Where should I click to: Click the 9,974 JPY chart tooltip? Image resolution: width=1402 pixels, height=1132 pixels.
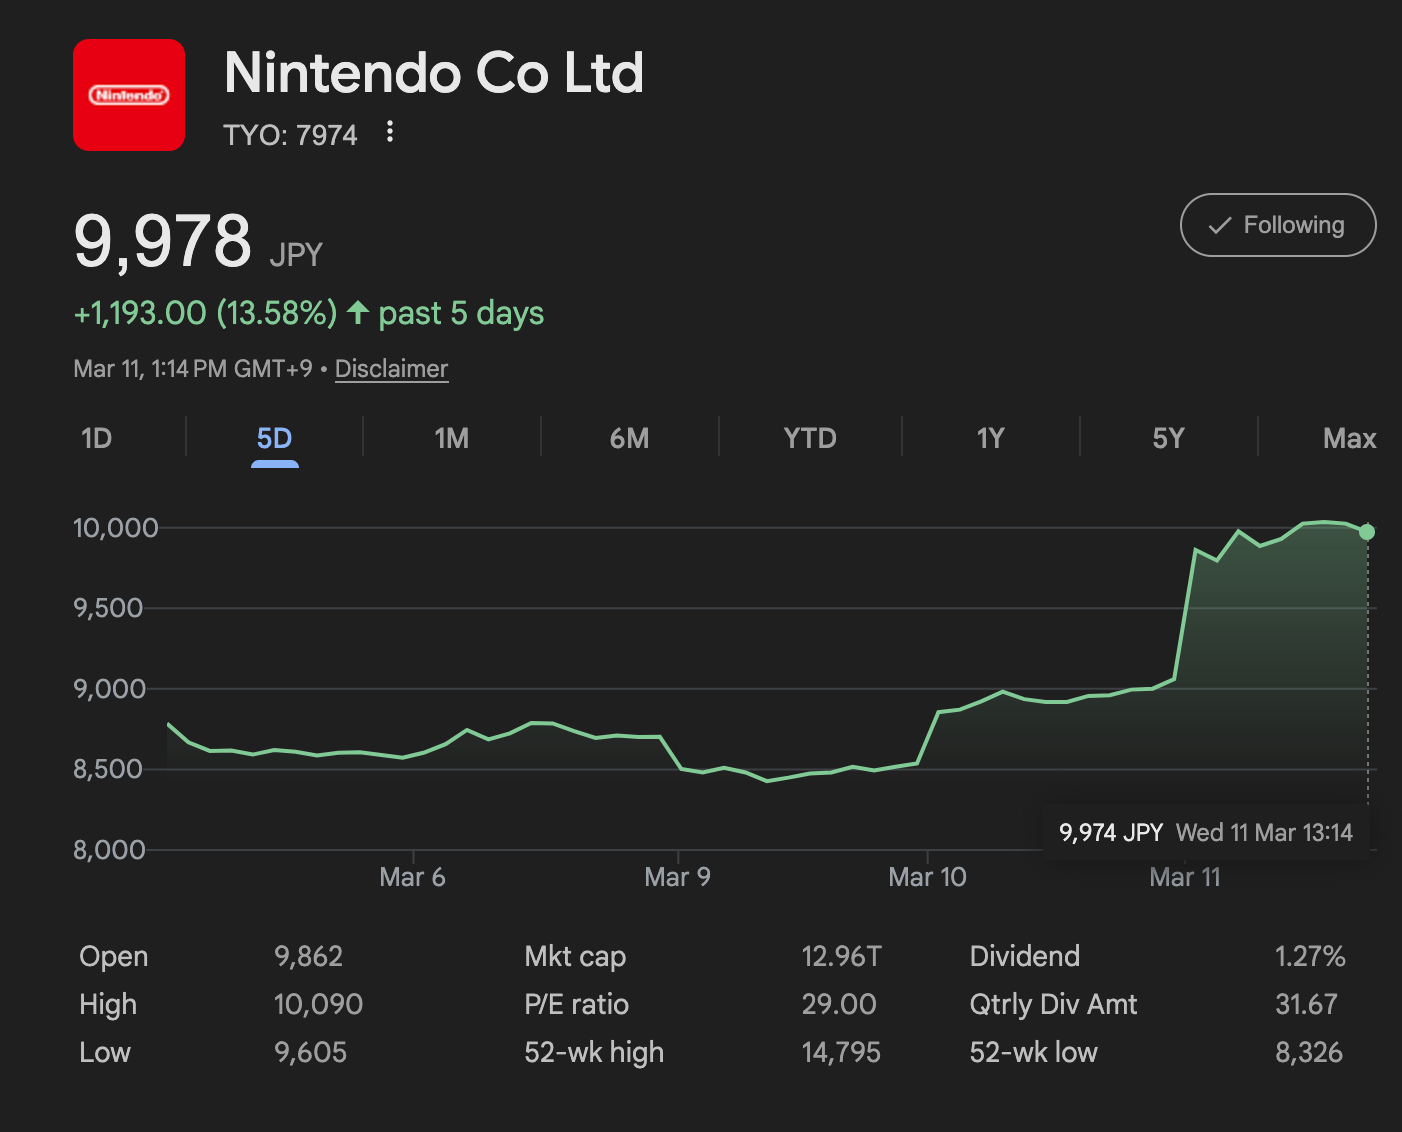coord(1205,832)
